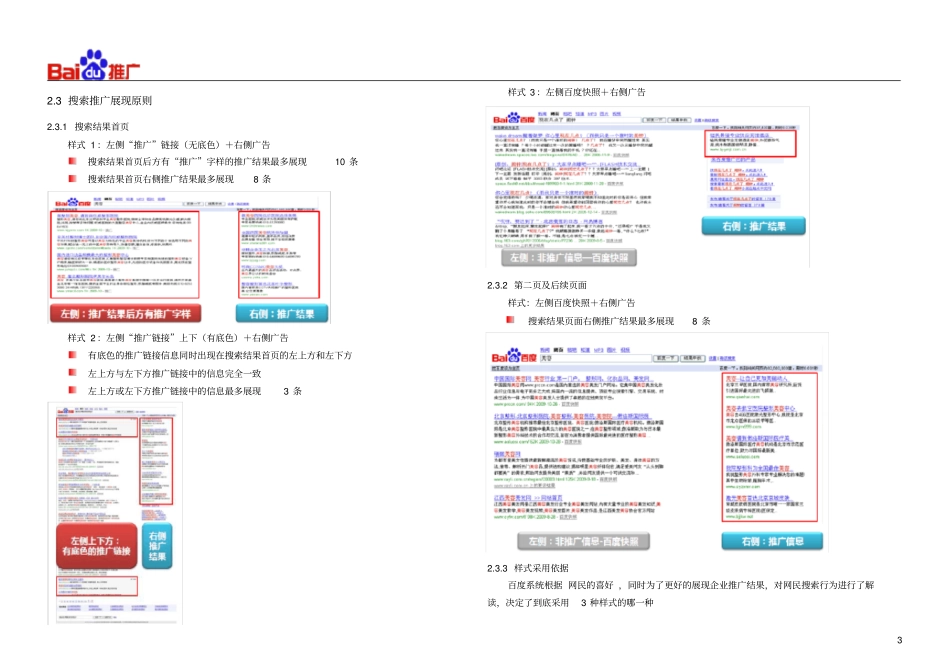Image resolution: width=950 pixels, height=672 pixels.
Task: Open the 样式 1 search results screenshot
Action: [189, 257]
